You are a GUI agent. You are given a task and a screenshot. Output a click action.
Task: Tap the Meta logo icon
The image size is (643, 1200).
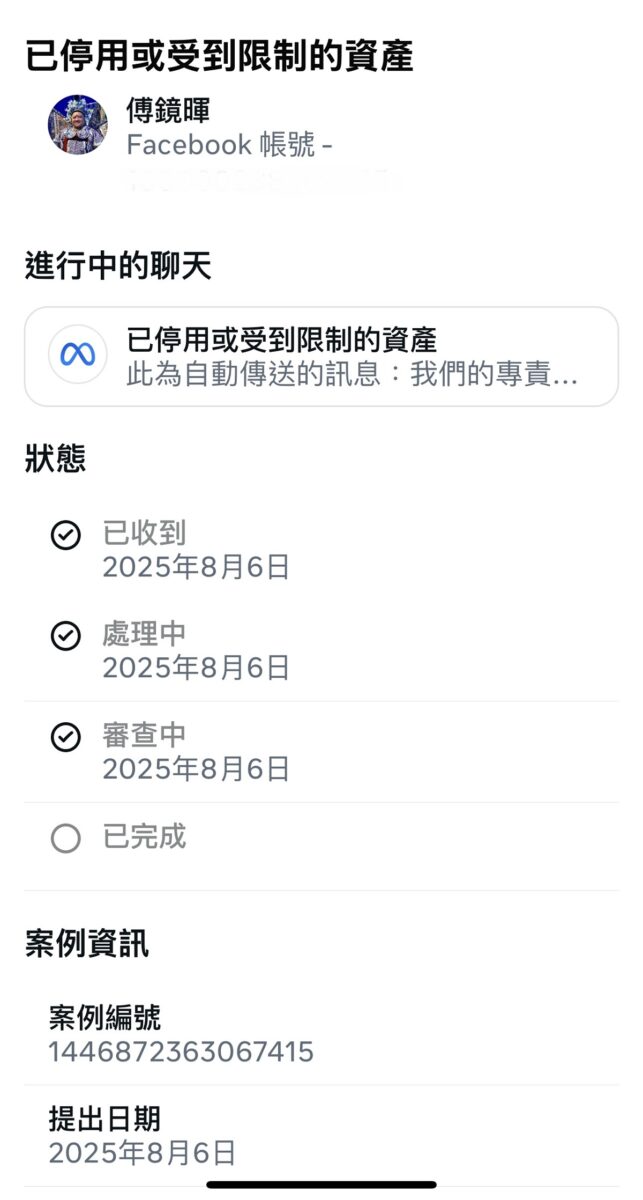[x=78, y=355]
